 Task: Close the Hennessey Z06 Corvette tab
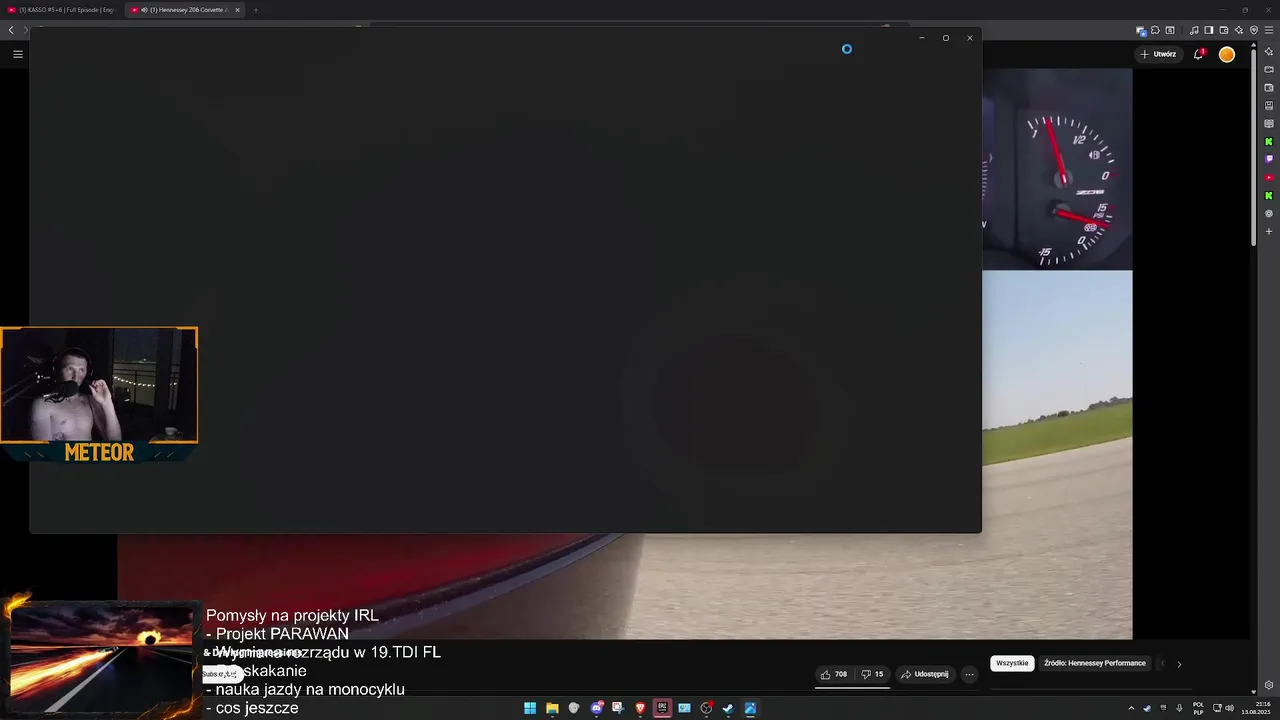(237, 10)
